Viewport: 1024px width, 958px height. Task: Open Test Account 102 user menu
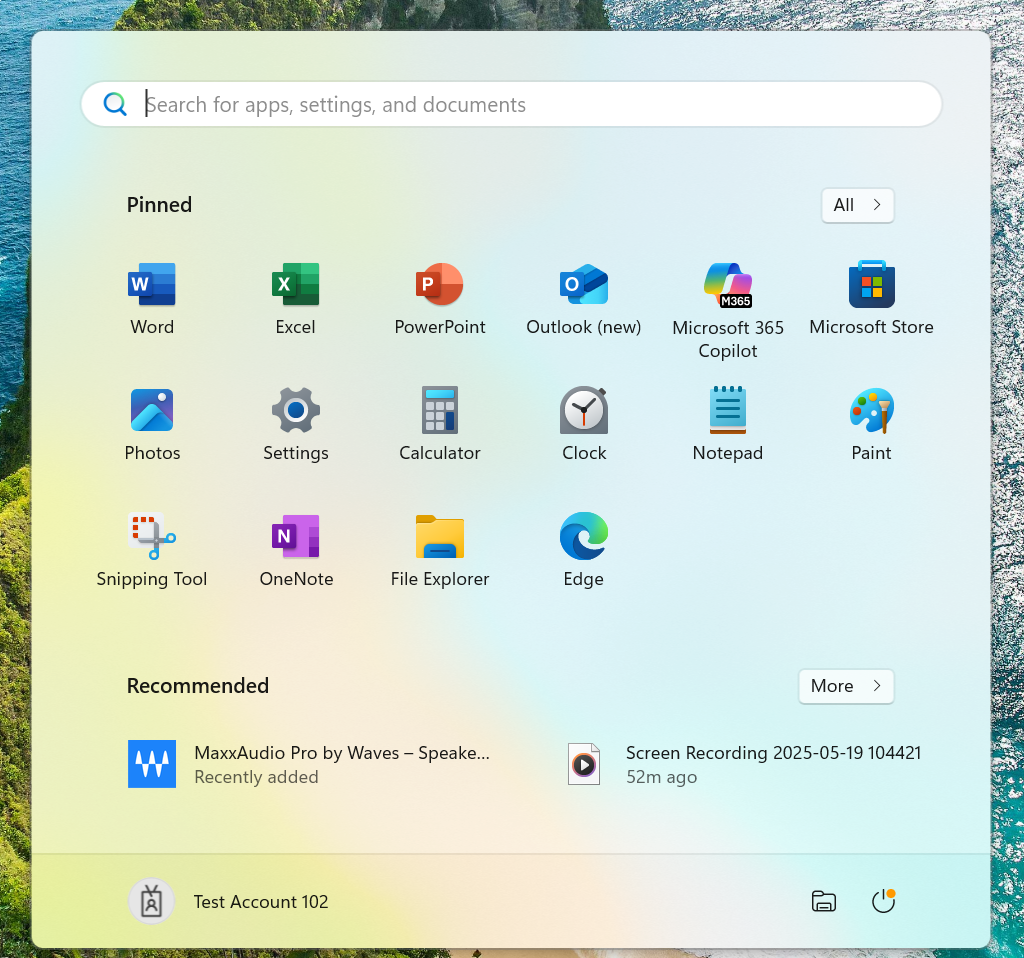(230, 901)
